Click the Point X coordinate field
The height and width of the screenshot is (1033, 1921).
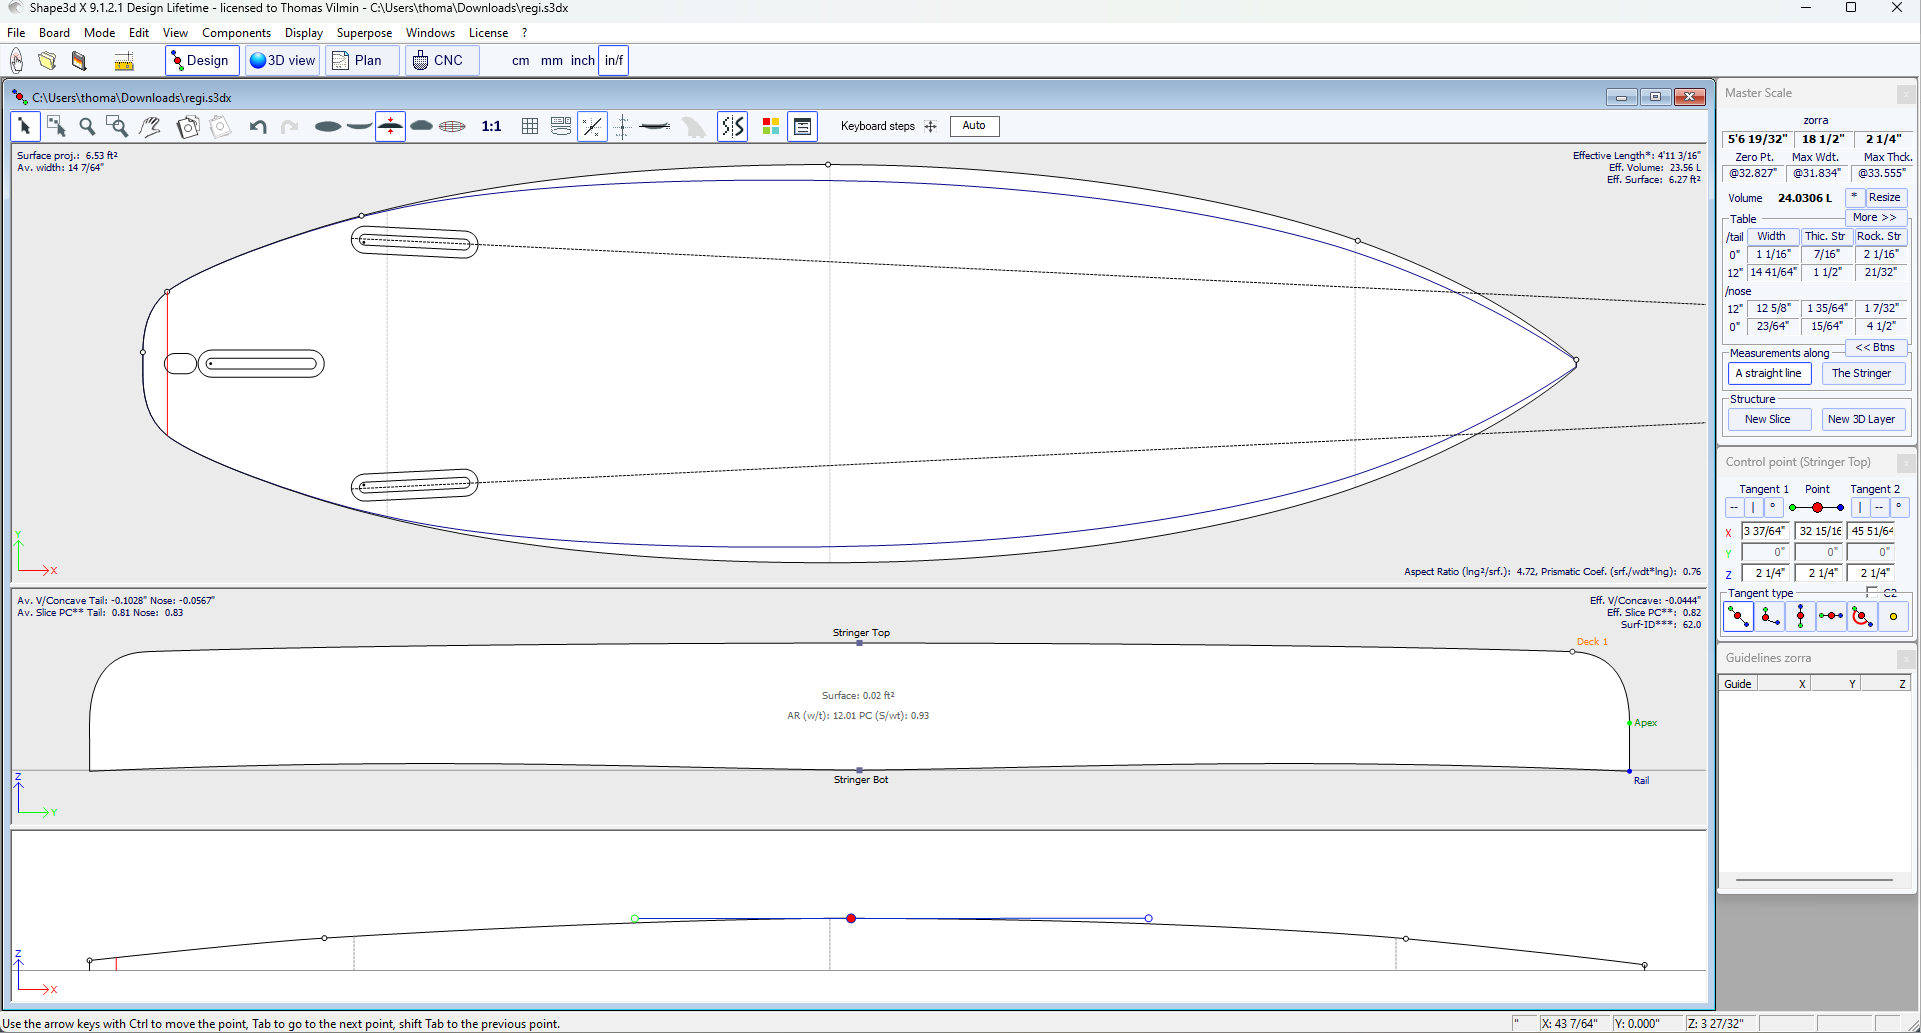[1818, 532]
